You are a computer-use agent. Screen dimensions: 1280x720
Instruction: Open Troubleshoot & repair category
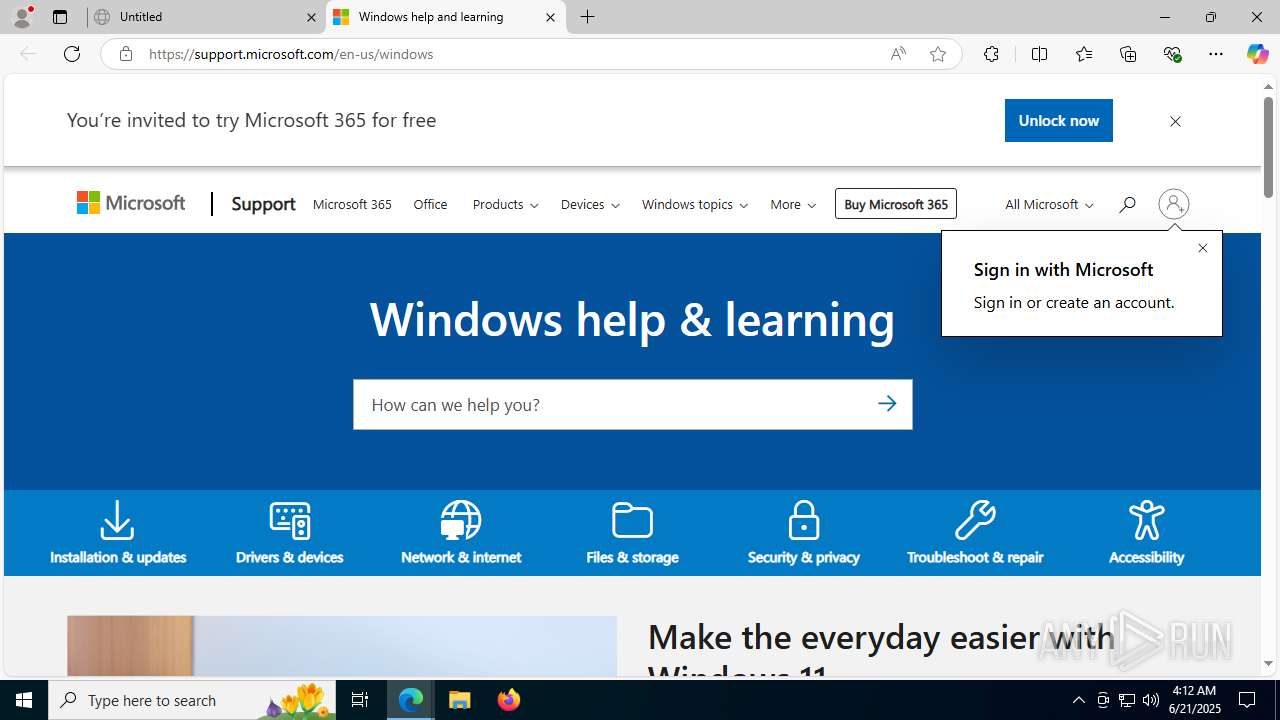tap(975, 533)
